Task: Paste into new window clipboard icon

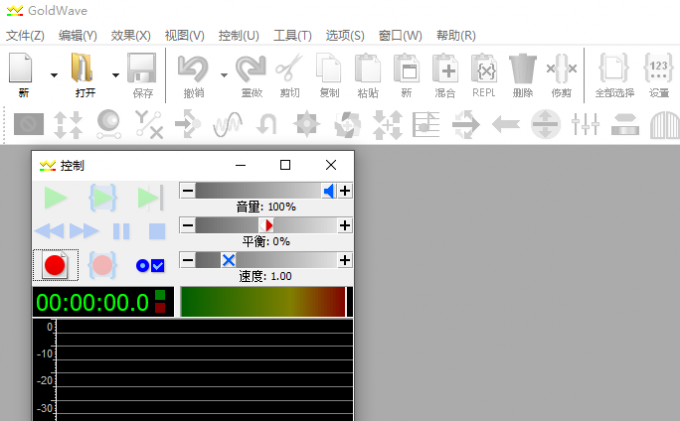Action: (x=406, y=75)
